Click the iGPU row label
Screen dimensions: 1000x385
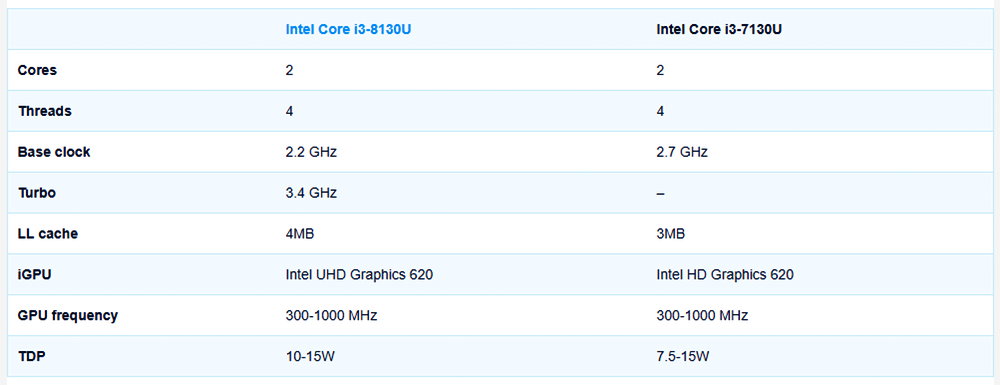[34, 275]
